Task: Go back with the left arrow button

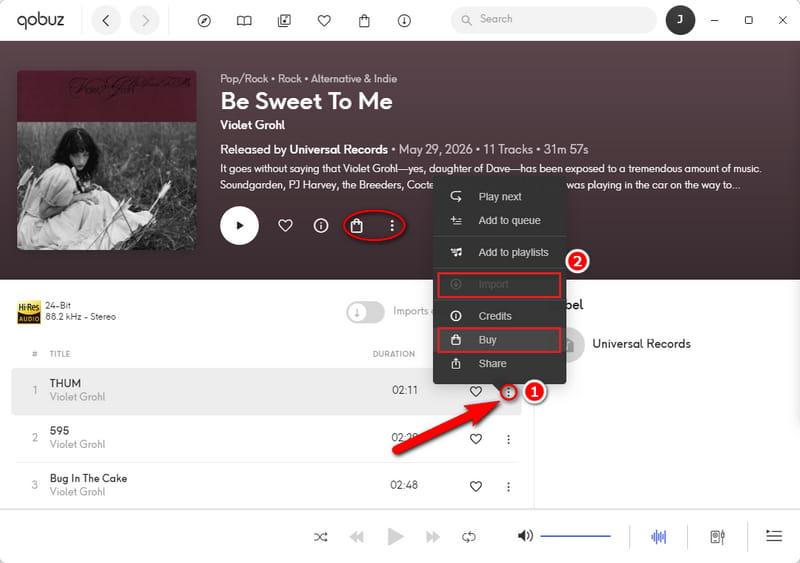Action: tap(106, 20)
